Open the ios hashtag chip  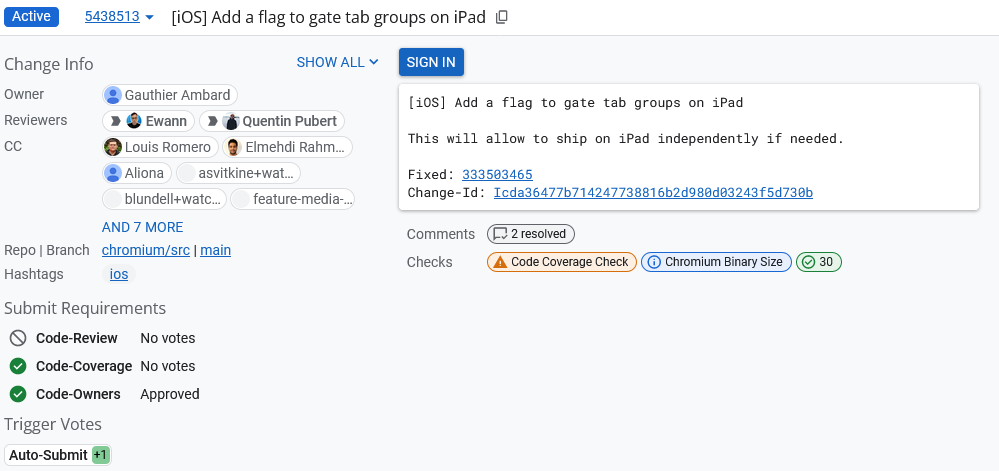(x=119, y=274)
